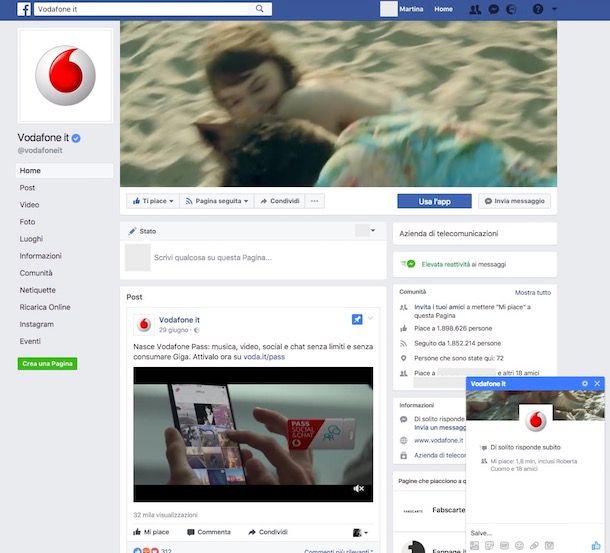Open Ricarica Online in sidebar
This screenshot has width=610, height=553.
[x=45, y=307]
